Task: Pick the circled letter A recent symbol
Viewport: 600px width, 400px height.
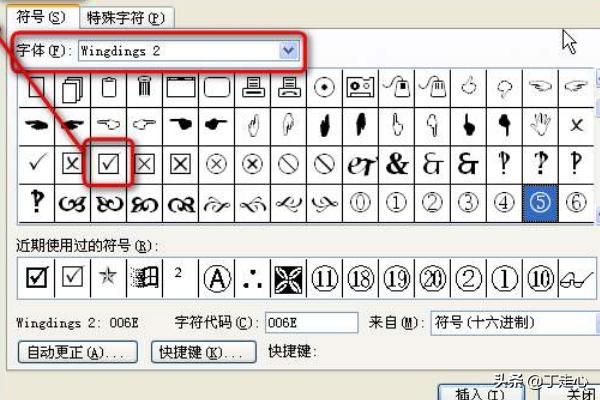Action: click(x=217, y=278)
